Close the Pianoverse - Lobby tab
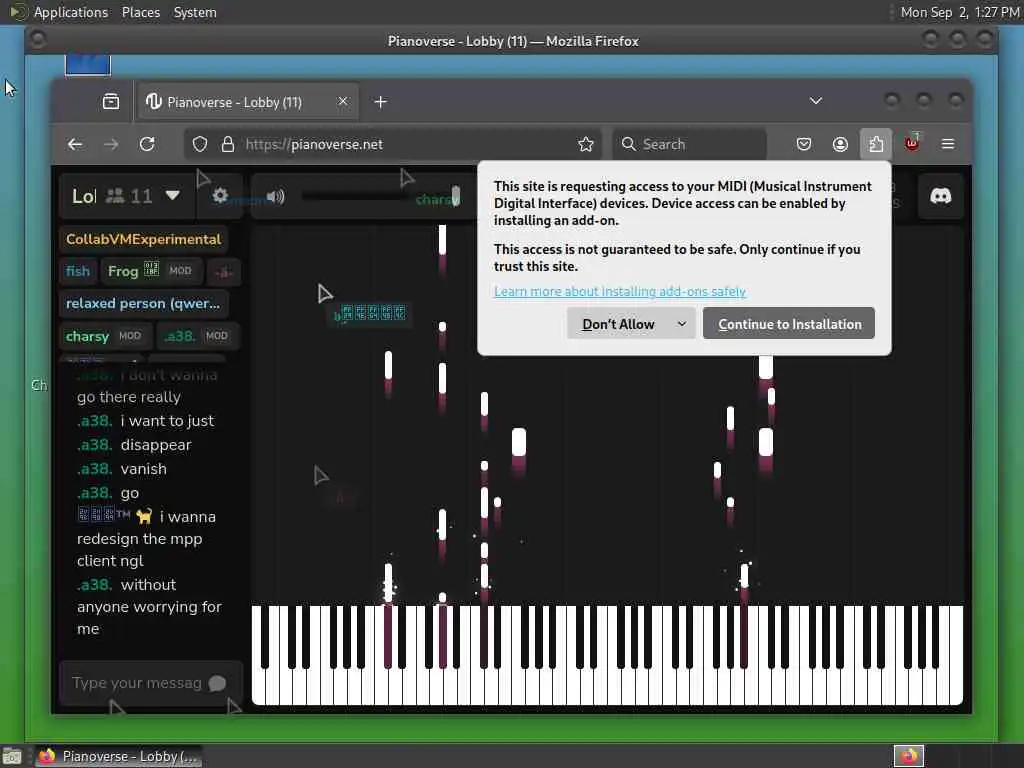 coord(343,102)
